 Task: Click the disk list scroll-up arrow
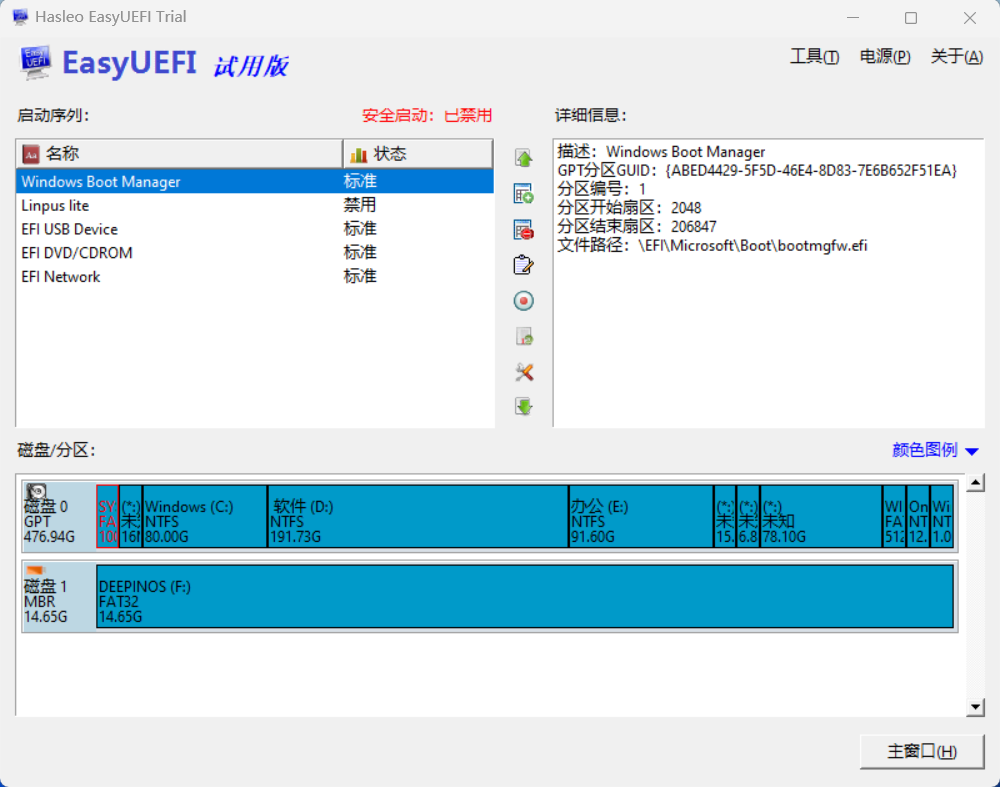point(975,483)
